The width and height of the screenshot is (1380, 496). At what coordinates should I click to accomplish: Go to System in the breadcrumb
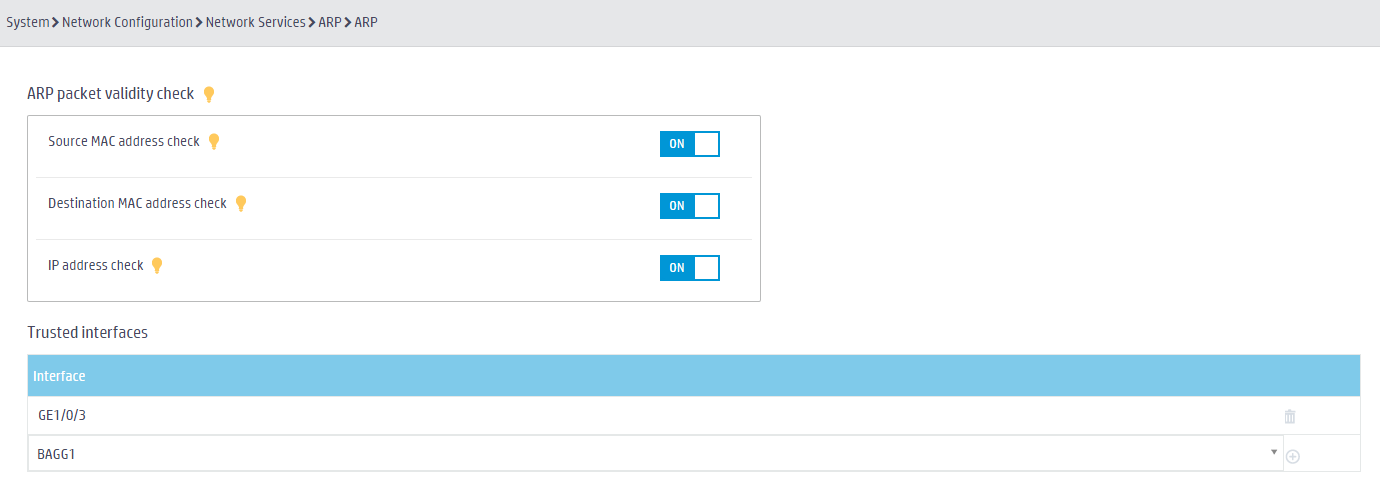[28, 22]
